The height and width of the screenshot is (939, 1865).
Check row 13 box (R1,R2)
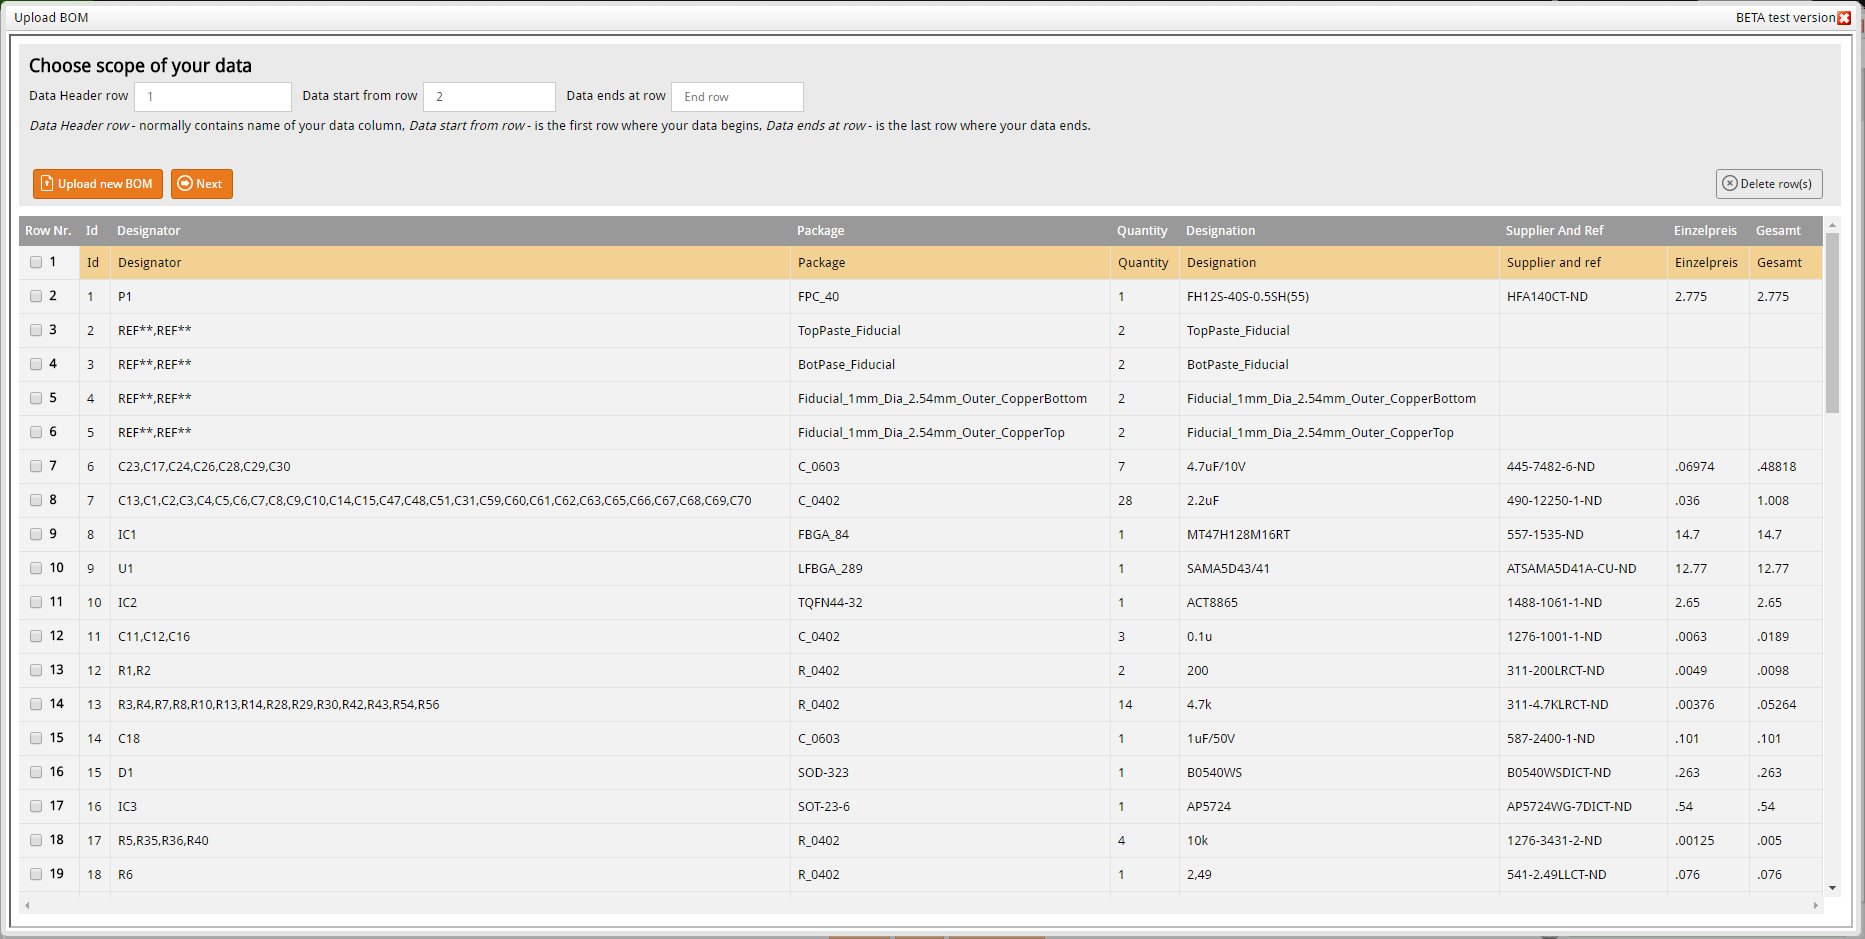pyautogui.click(x=36, y=670)
